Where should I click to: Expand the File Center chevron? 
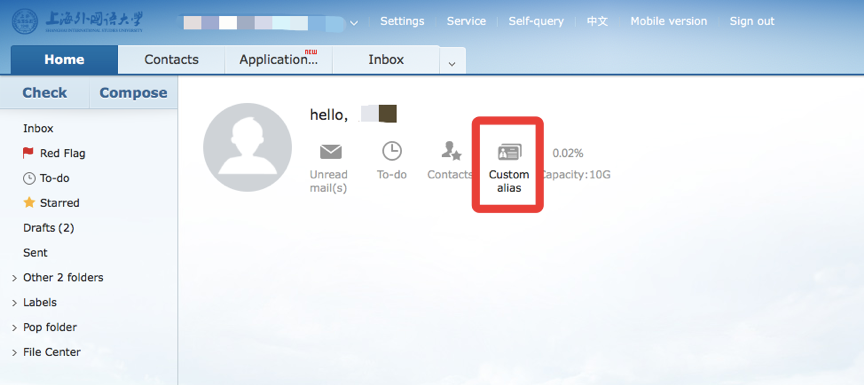click(x=14, y=353)
